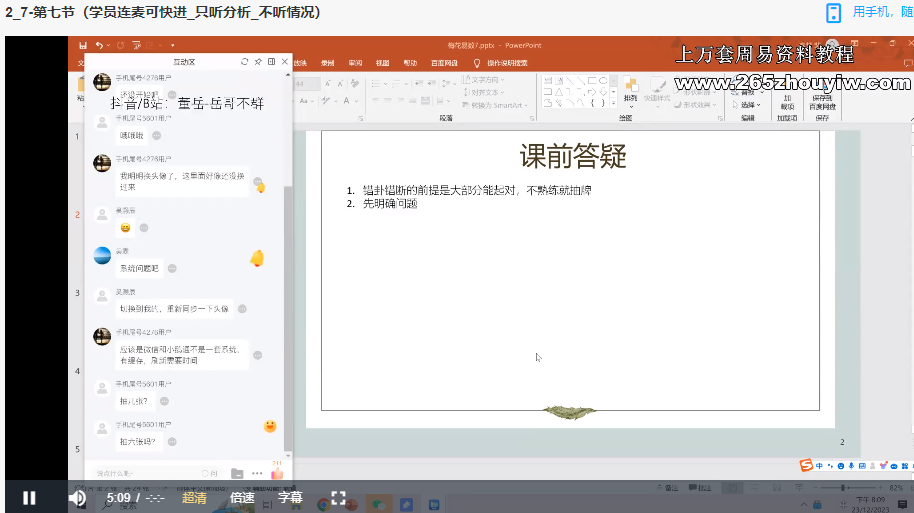Click the 拍六张吗? chat message
Viewport: 914px width, 513px height.
coord(138,441)
